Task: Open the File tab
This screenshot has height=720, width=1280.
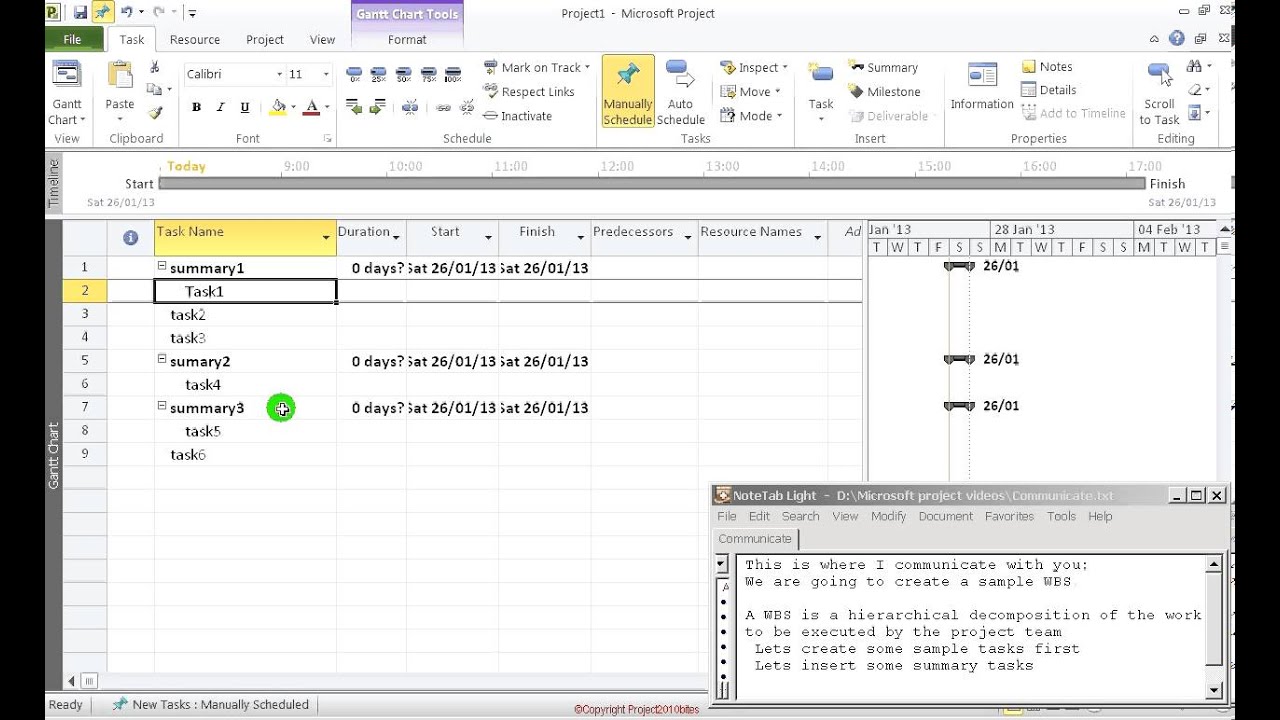Action: coord(73,39)
